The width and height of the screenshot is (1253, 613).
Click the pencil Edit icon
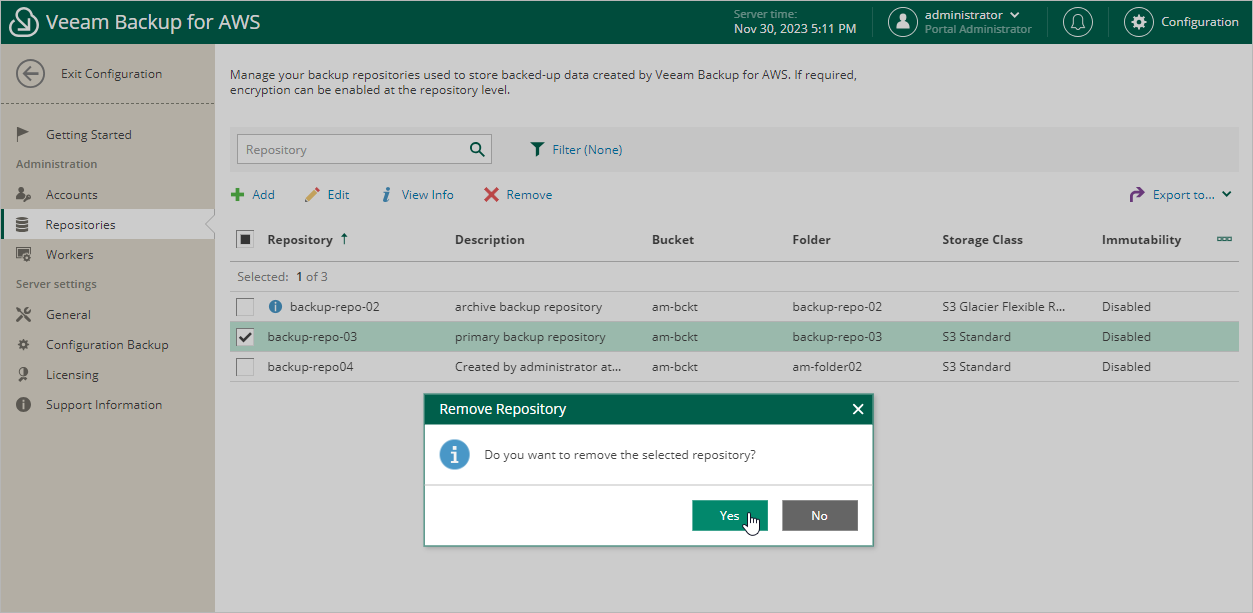click(x=312, y=195)
